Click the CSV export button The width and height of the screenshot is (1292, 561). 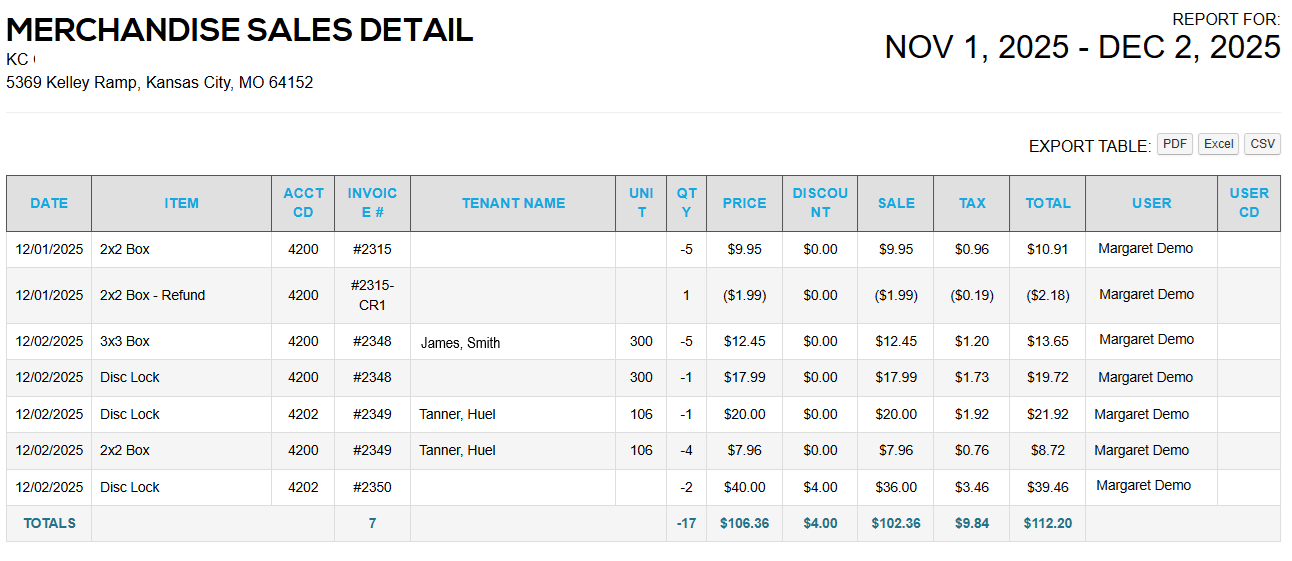coord(1262,144)
